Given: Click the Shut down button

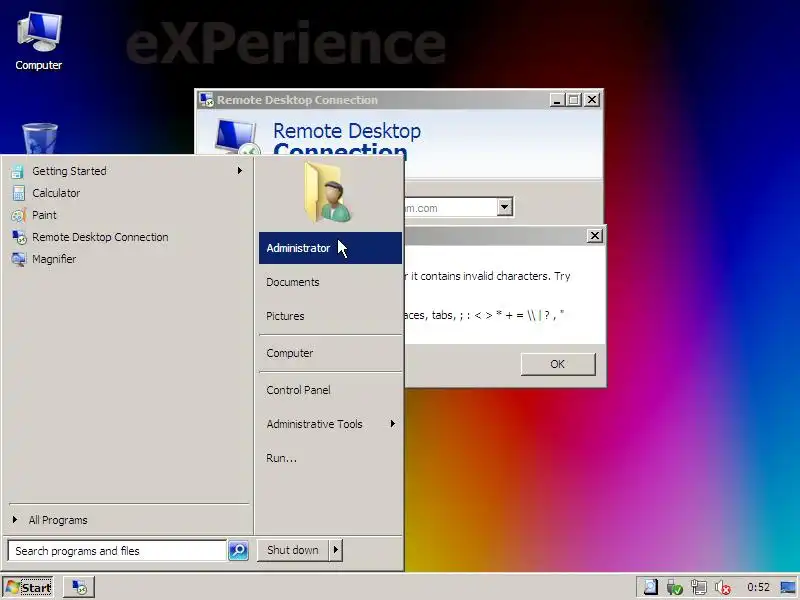Looking at the screenshot, I should [293, 550].
